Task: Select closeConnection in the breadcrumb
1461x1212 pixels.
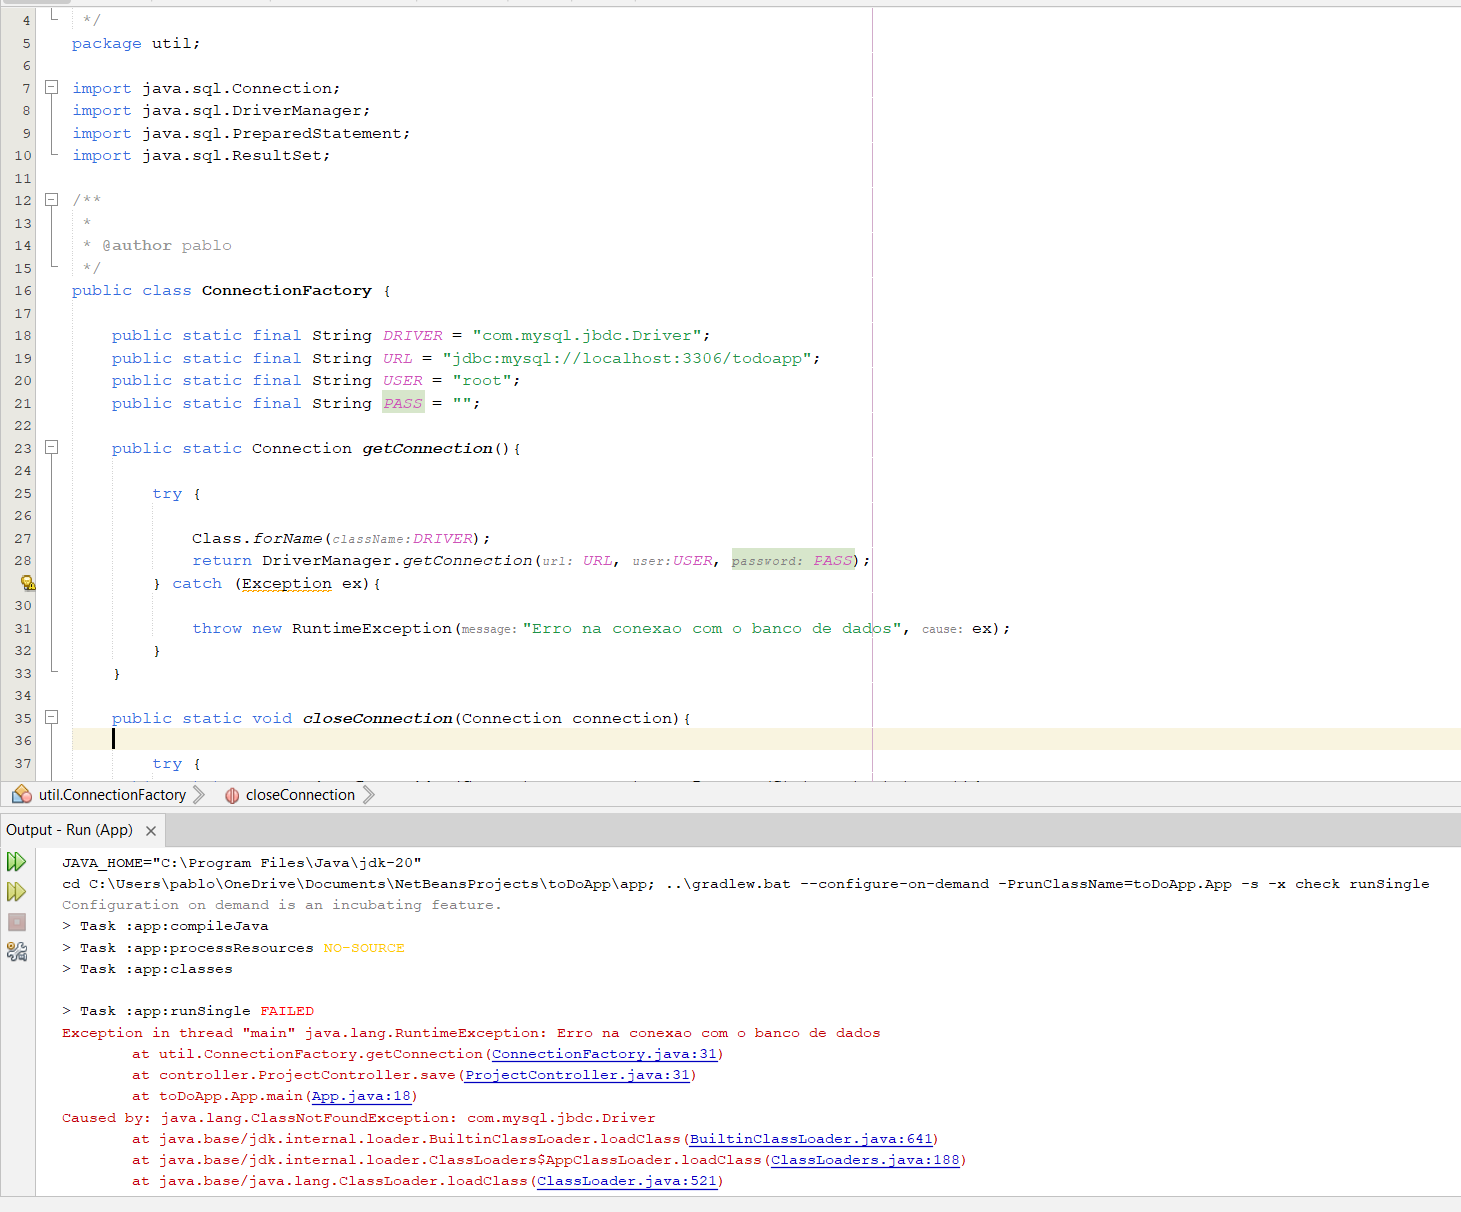Action: (x=300, y=795)
